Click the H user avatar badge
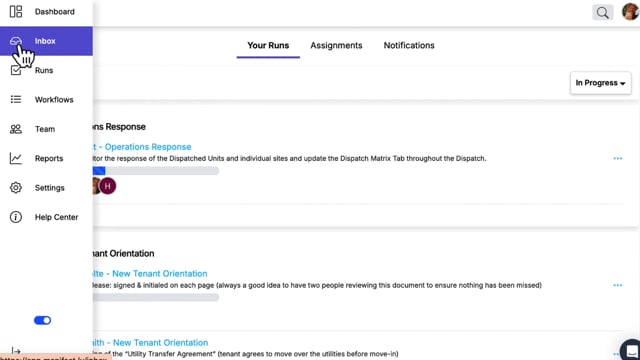The width and height of the screenshot is (640, 360). [x=108, y=186]
